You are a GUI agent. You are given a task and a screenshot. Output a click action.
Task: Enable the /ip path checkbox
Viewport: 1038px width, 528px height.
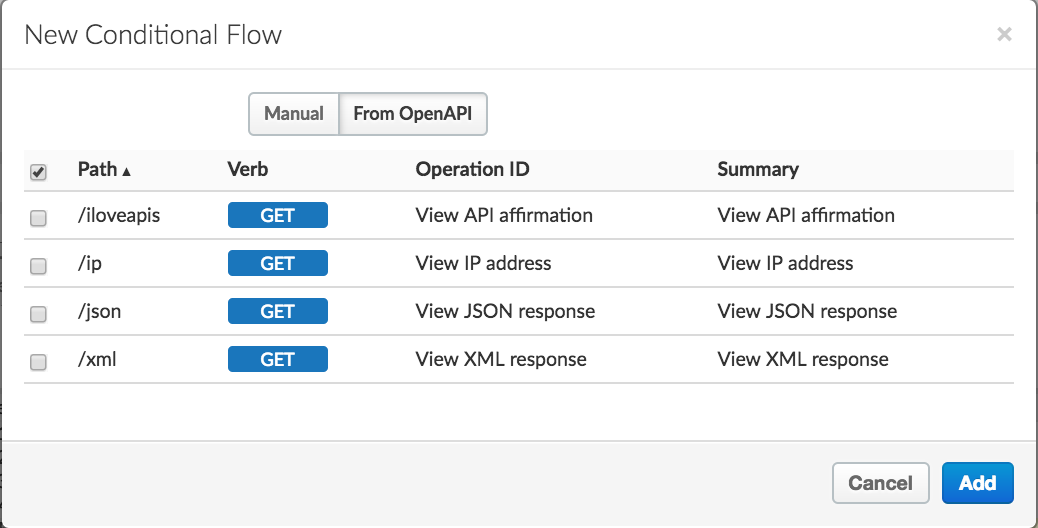tap(38, 266)
